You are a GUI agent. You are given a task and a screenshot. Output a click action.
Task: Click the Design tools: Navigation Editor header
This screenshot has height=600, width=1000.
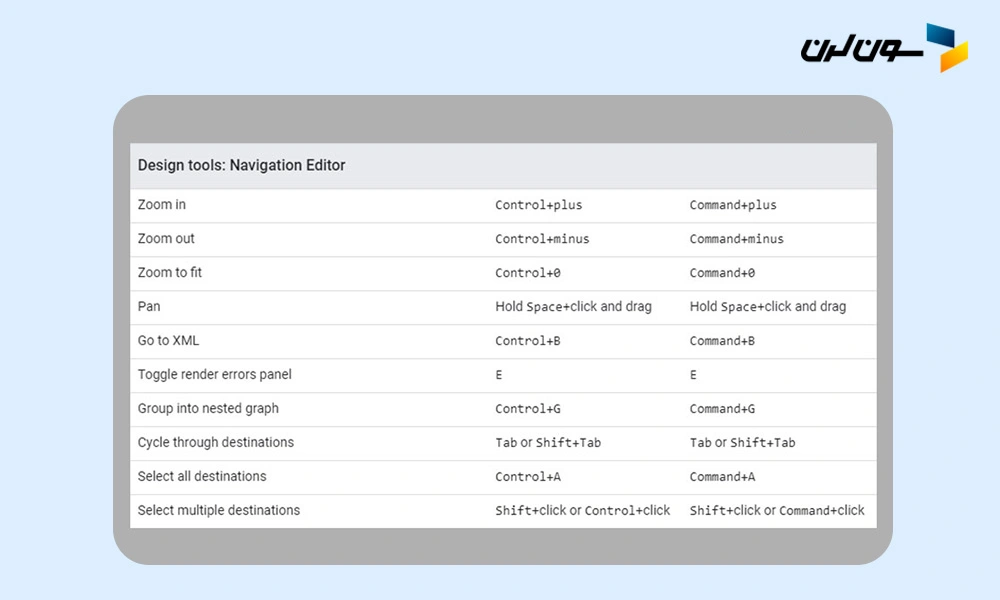[x=242, y=165]
